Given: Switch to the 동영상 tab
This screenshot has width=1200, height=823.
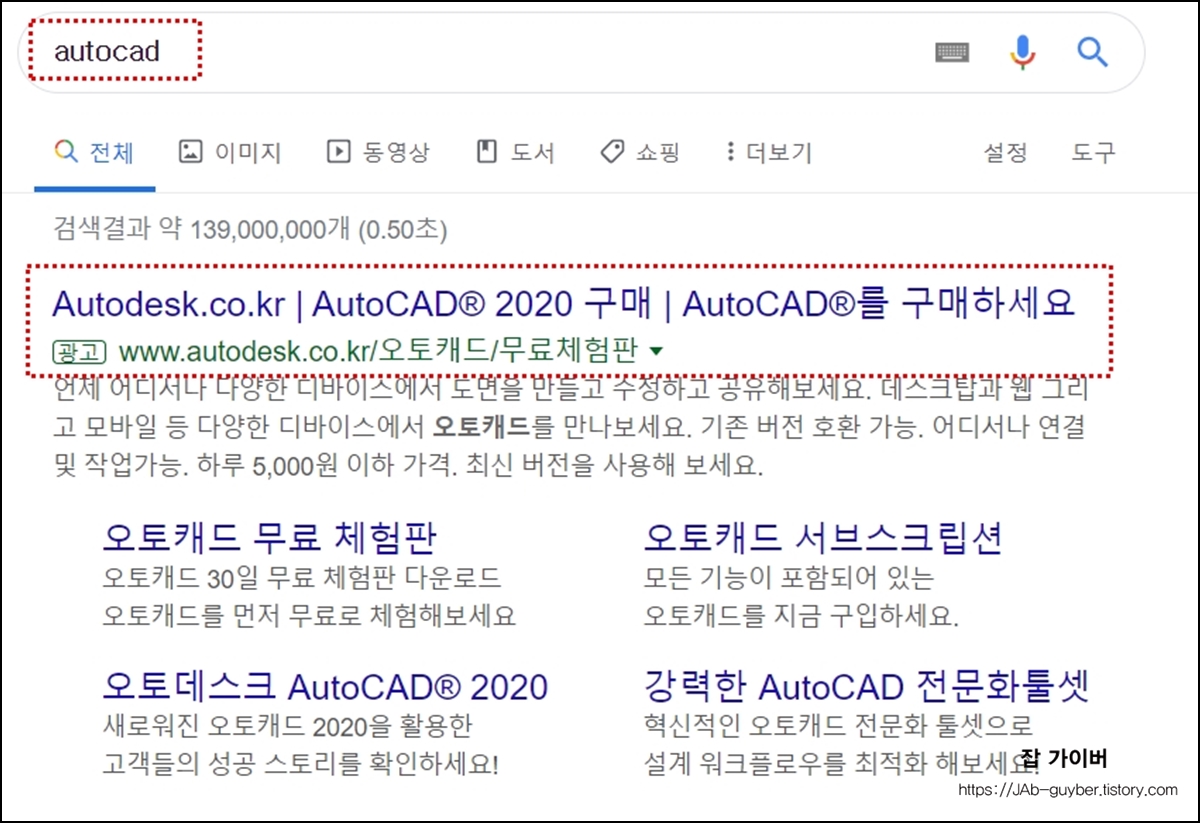Looking at the screenshot, I should click(x=378, y=152).
